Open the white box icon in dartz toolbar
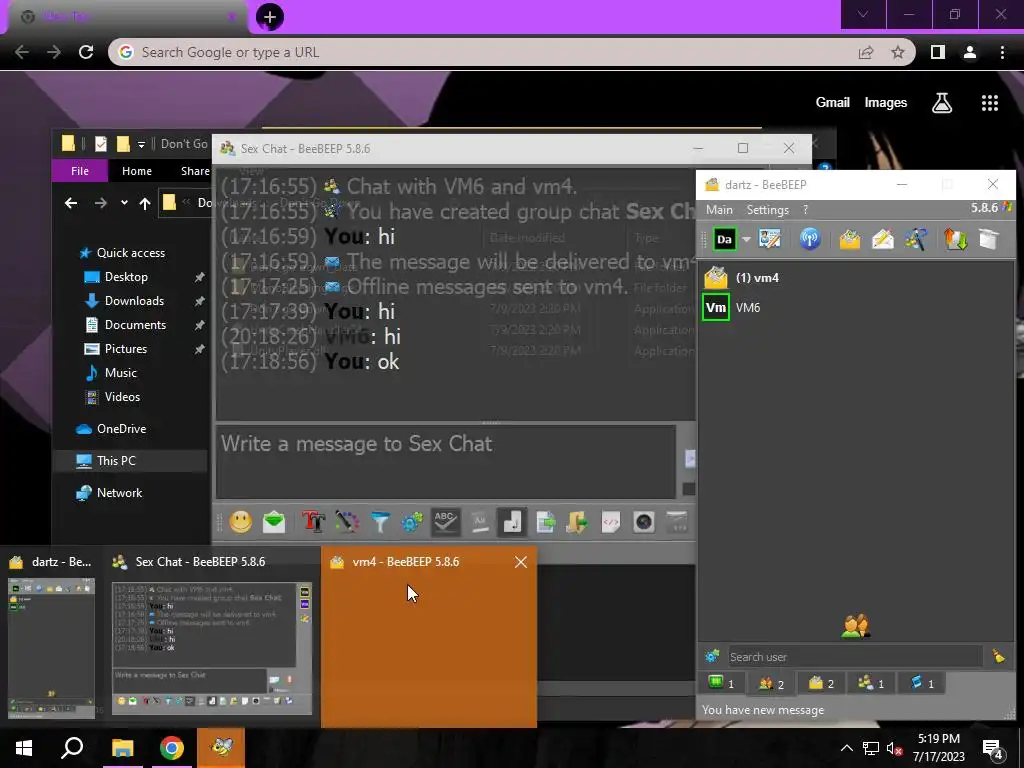The height and width of the screenshot is (768, 1024). 989,239
